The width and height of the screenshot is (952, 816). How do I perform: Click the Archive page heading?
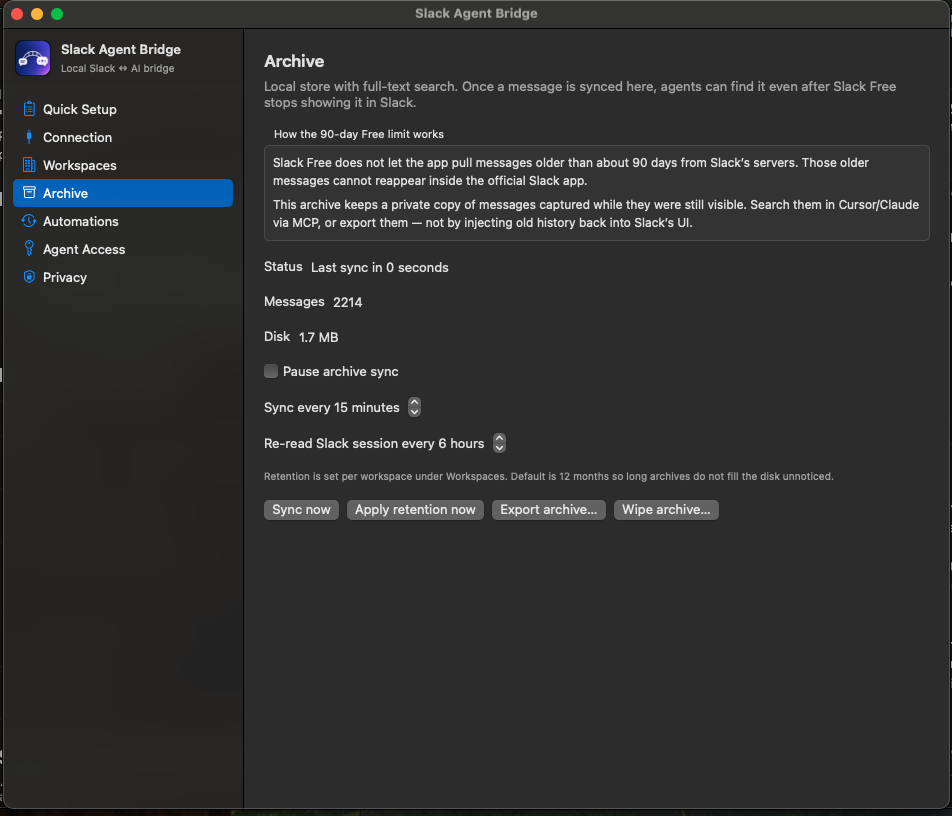[294, 61]
